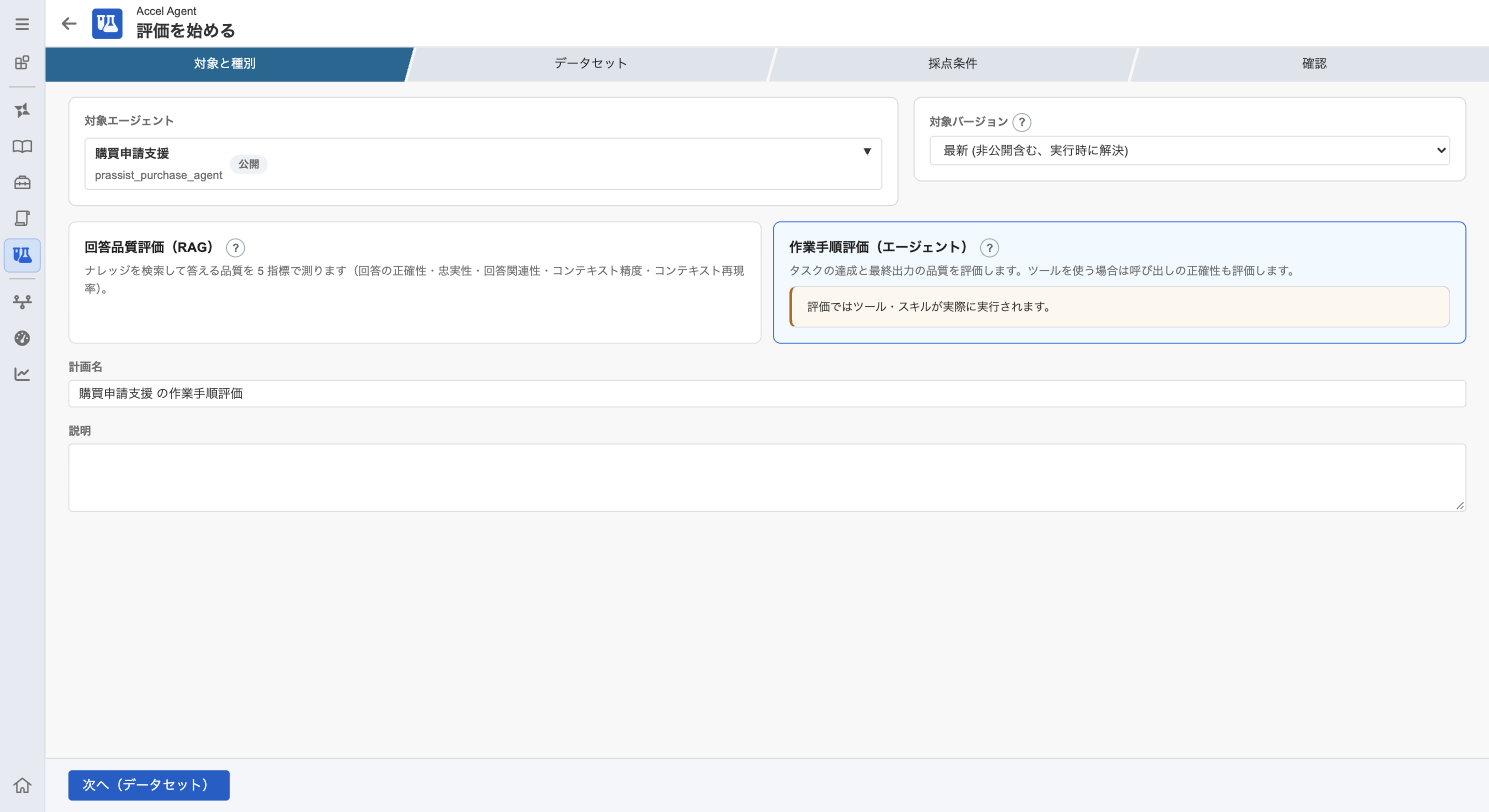Open the gauge meter sidebar icon
Image resolution: width=1489 pixels, height=812 pixels.
click(22, 338)
